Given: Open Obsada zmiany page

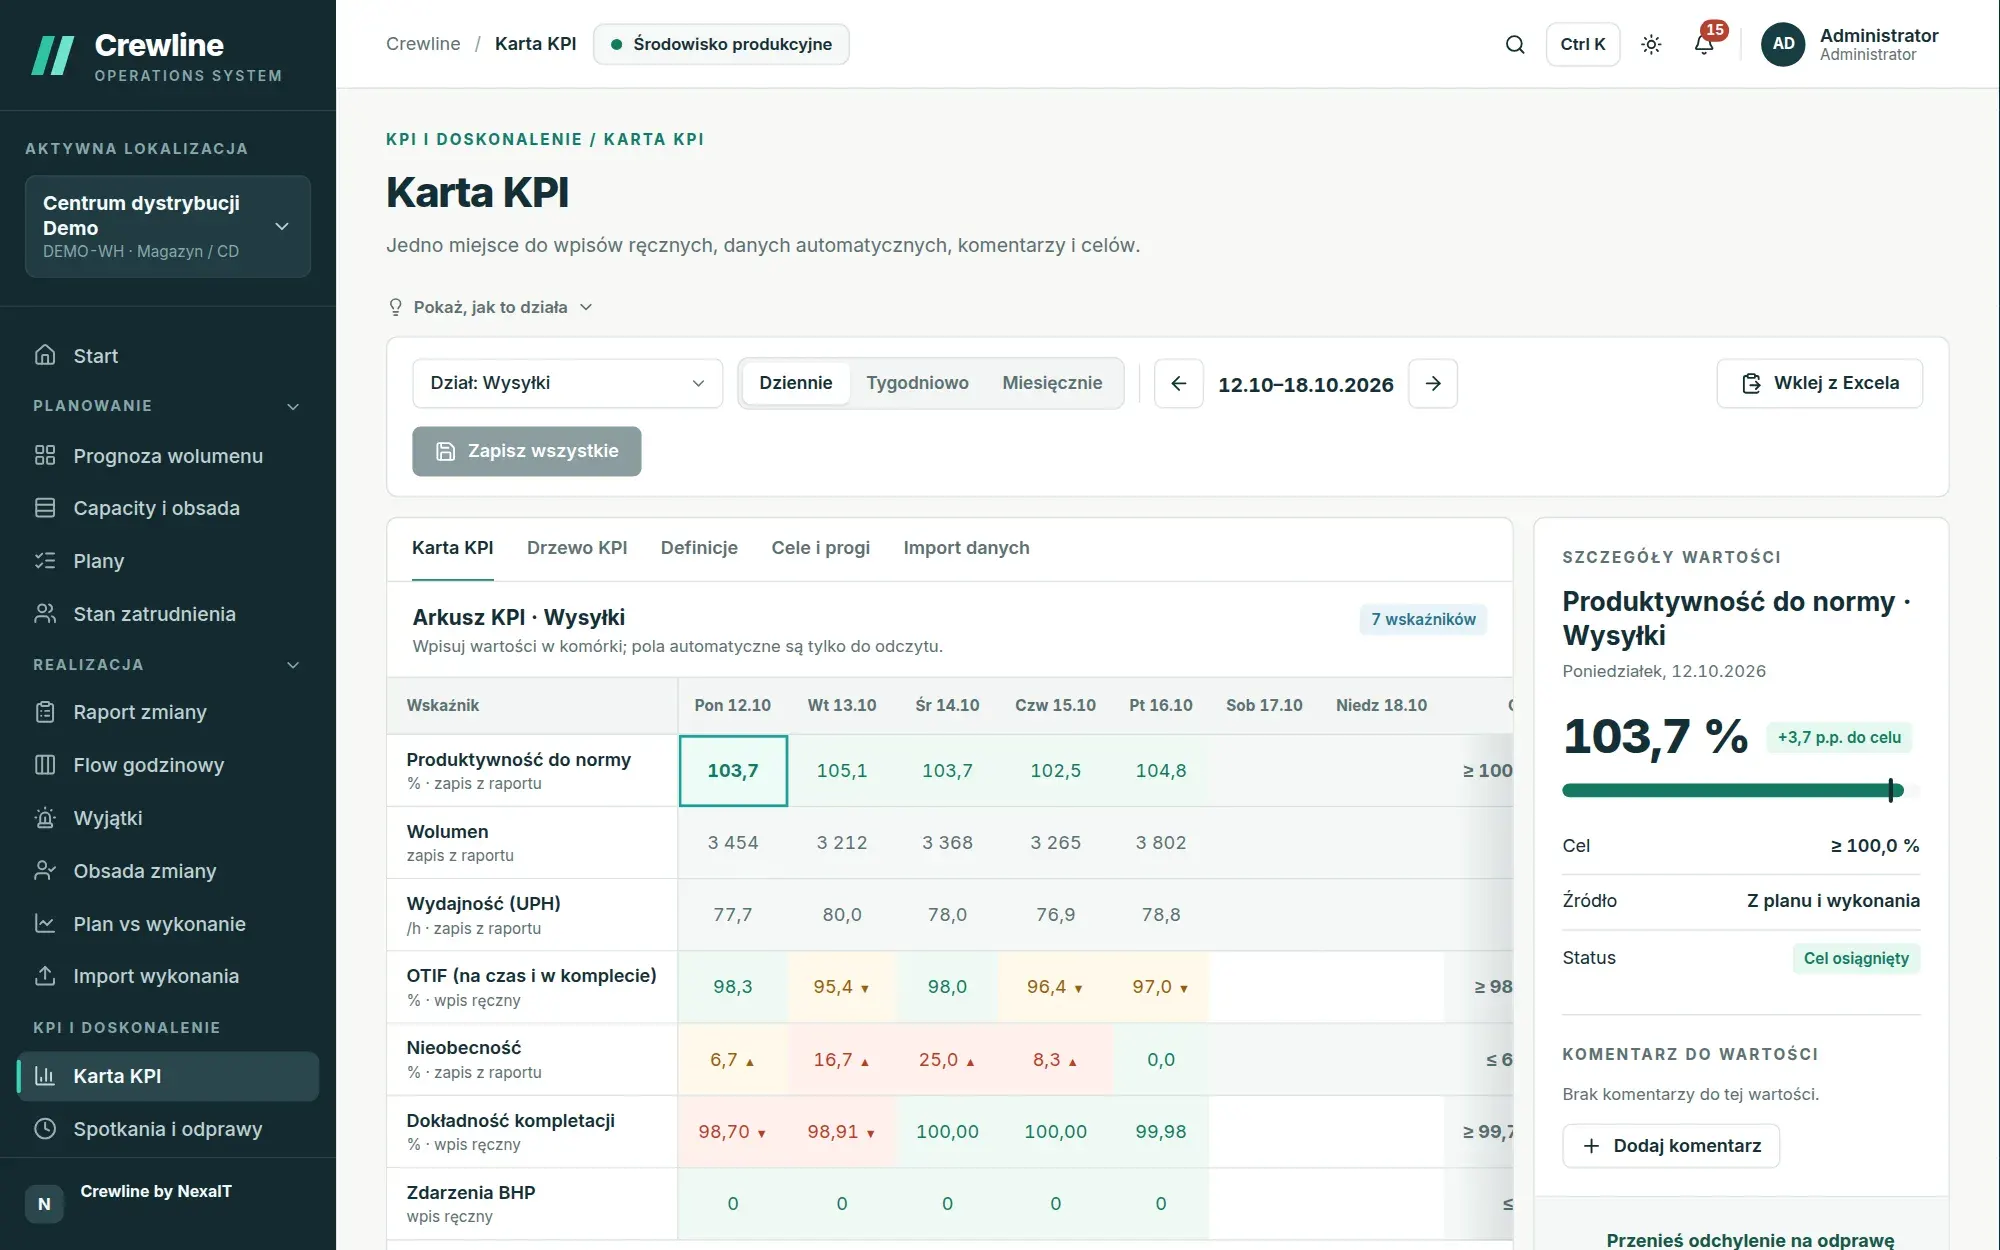Looking at the screenshot, I should [x=168, y=871].
